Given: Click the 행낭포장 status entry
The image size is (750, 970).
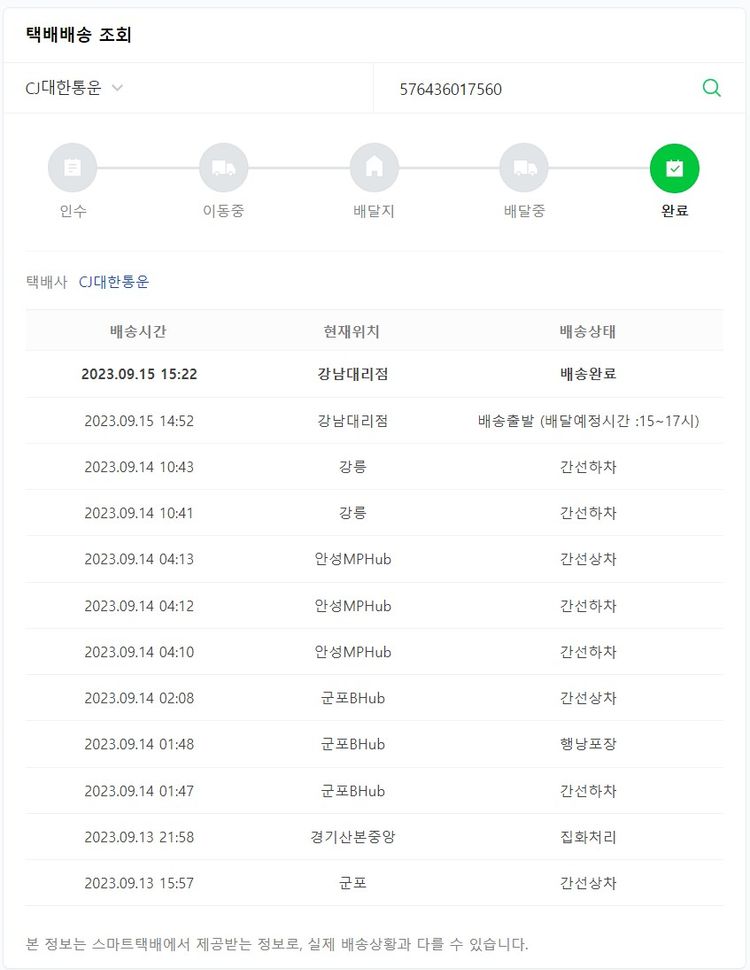Looking at the screenshot, I should coord(588,744).
